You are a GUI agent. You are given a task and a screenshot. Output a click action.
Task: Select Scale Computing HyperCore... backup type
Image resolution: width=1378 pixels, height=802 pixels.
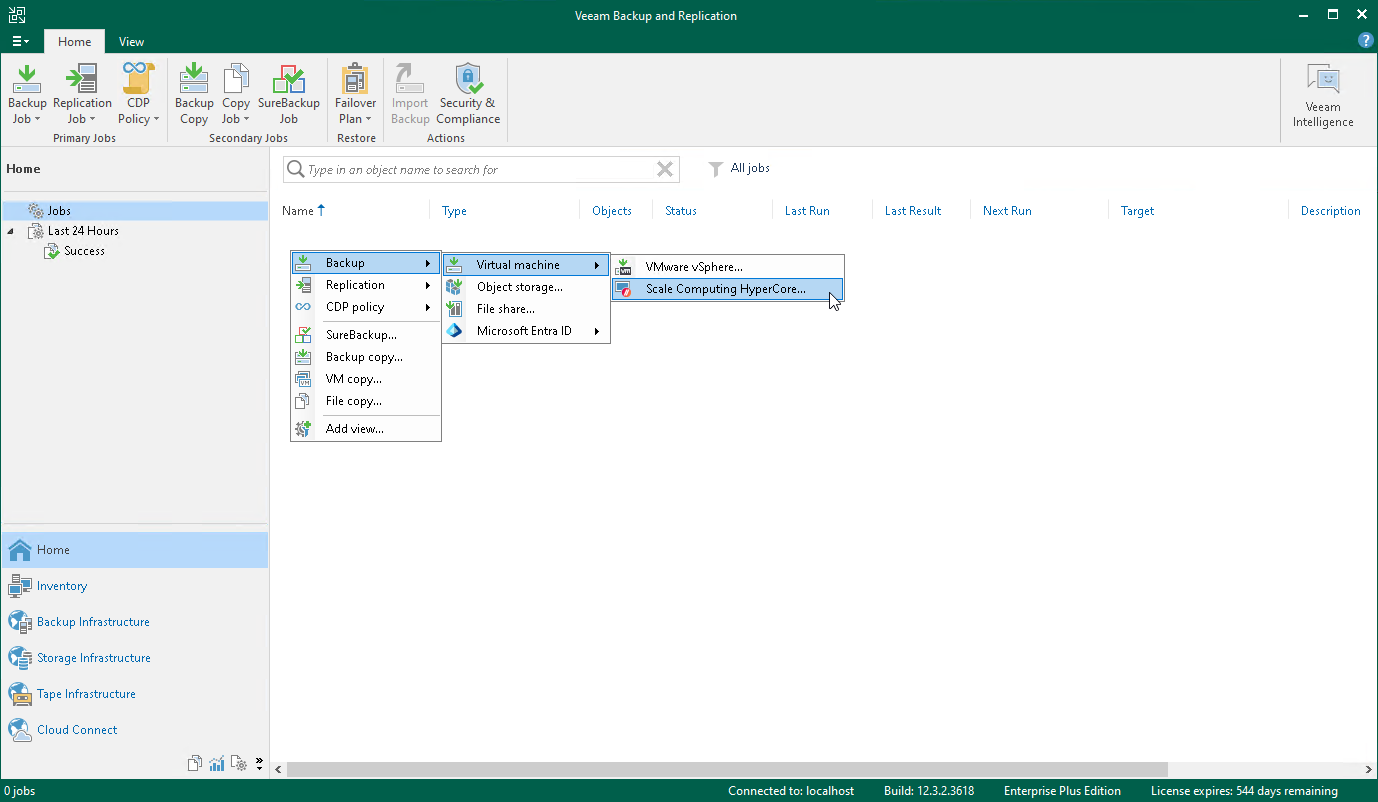pyautogui.click(x=728, y=289)
